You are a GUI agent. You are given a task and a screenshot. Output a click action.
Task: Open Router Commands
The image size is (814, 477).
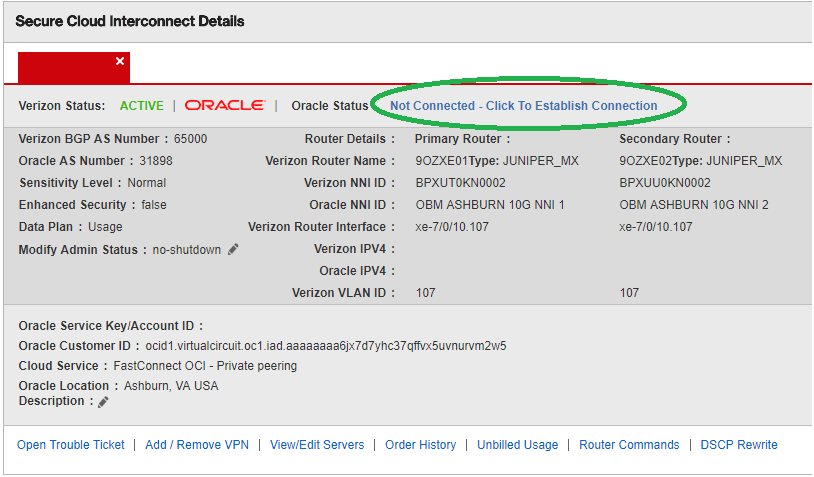pyautogui.click(x=629, y=445)
